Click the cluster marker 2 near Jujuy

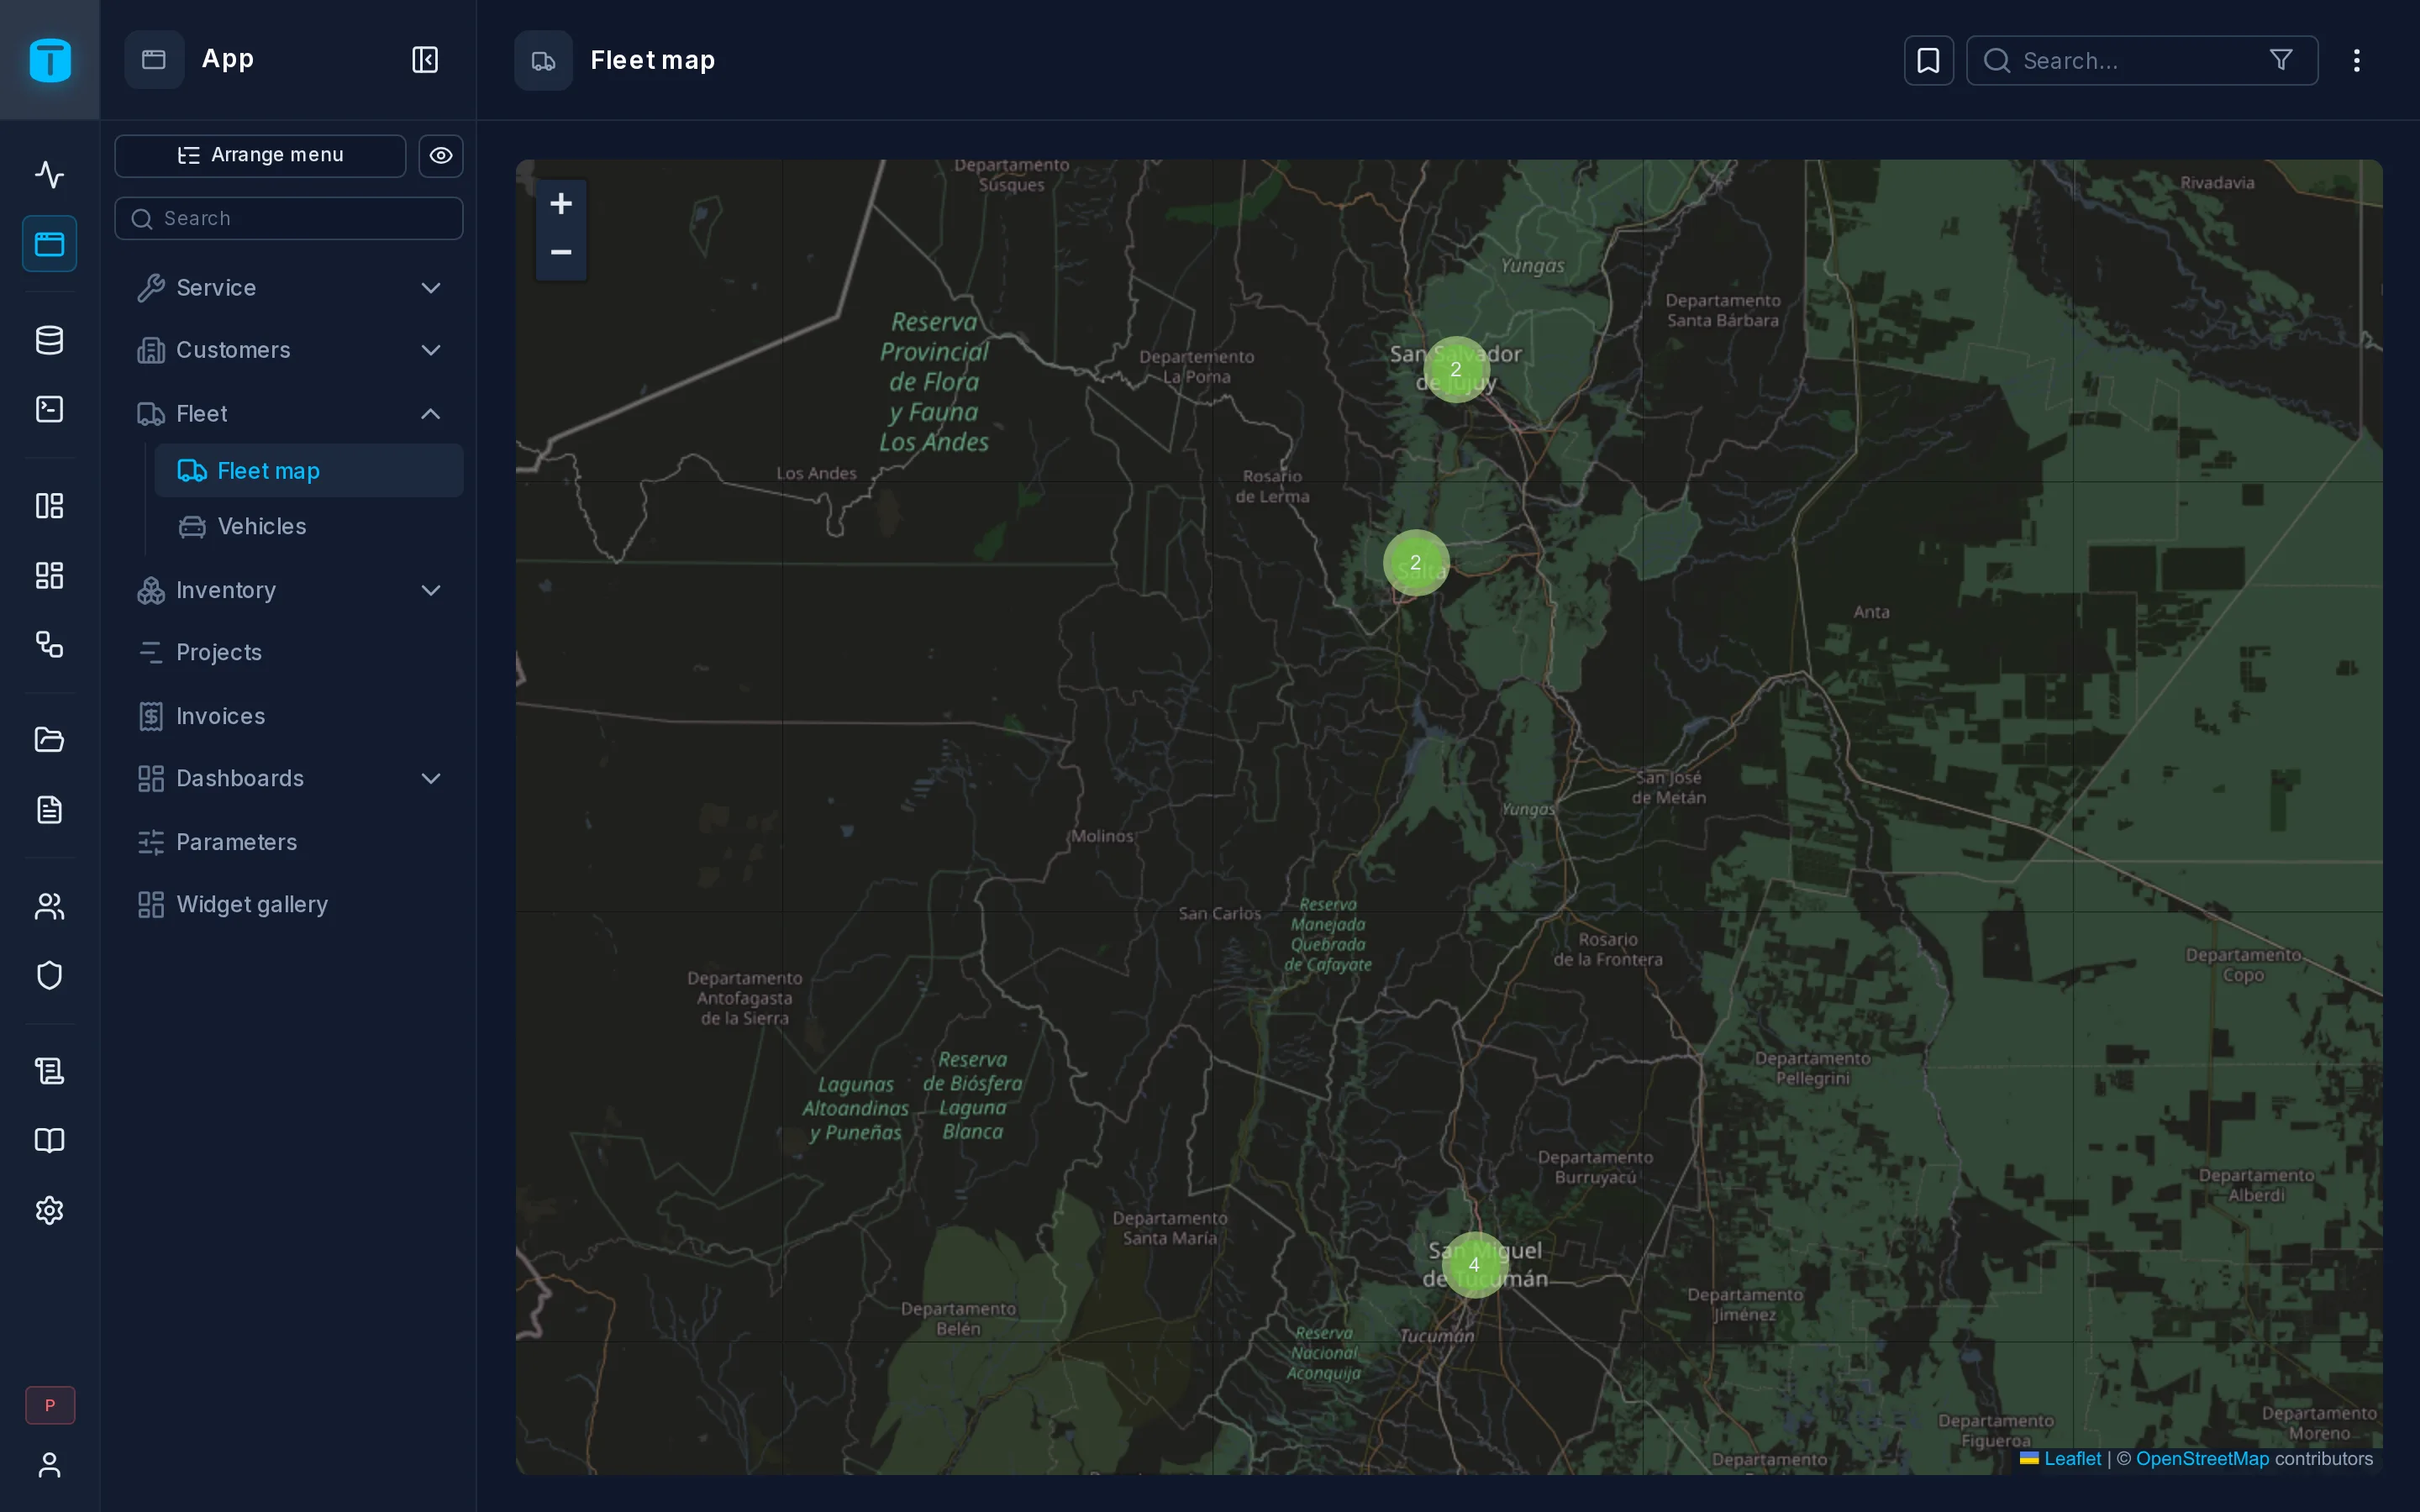click(x=1456, y=370)
